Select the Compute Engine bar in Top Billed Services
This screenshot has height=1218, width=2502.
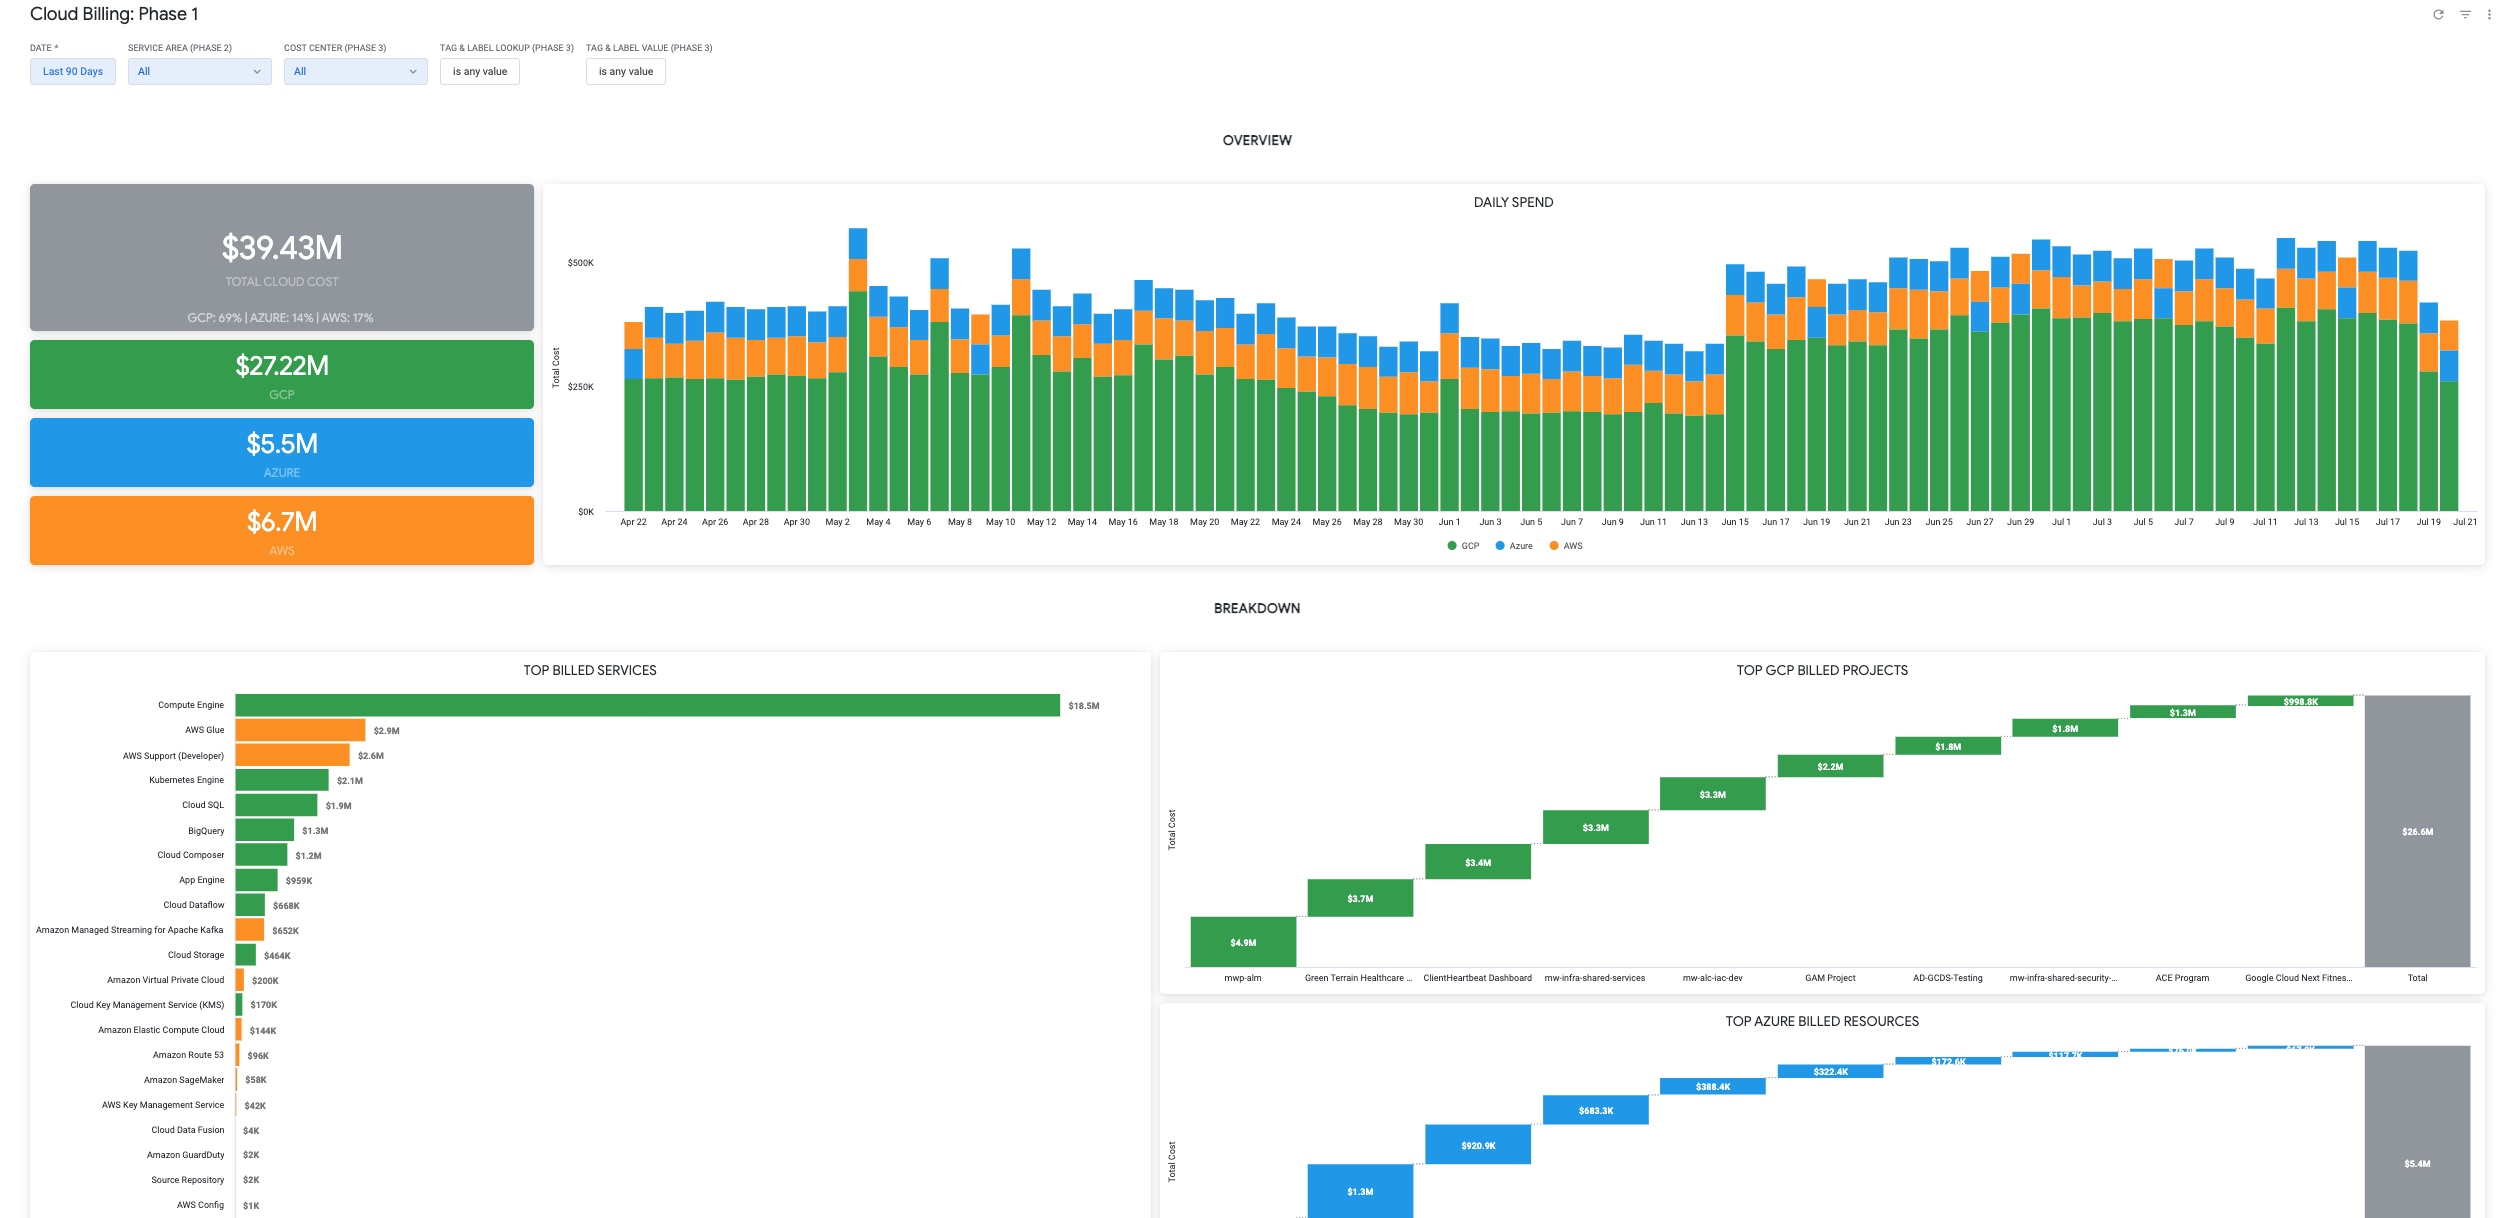647,705
